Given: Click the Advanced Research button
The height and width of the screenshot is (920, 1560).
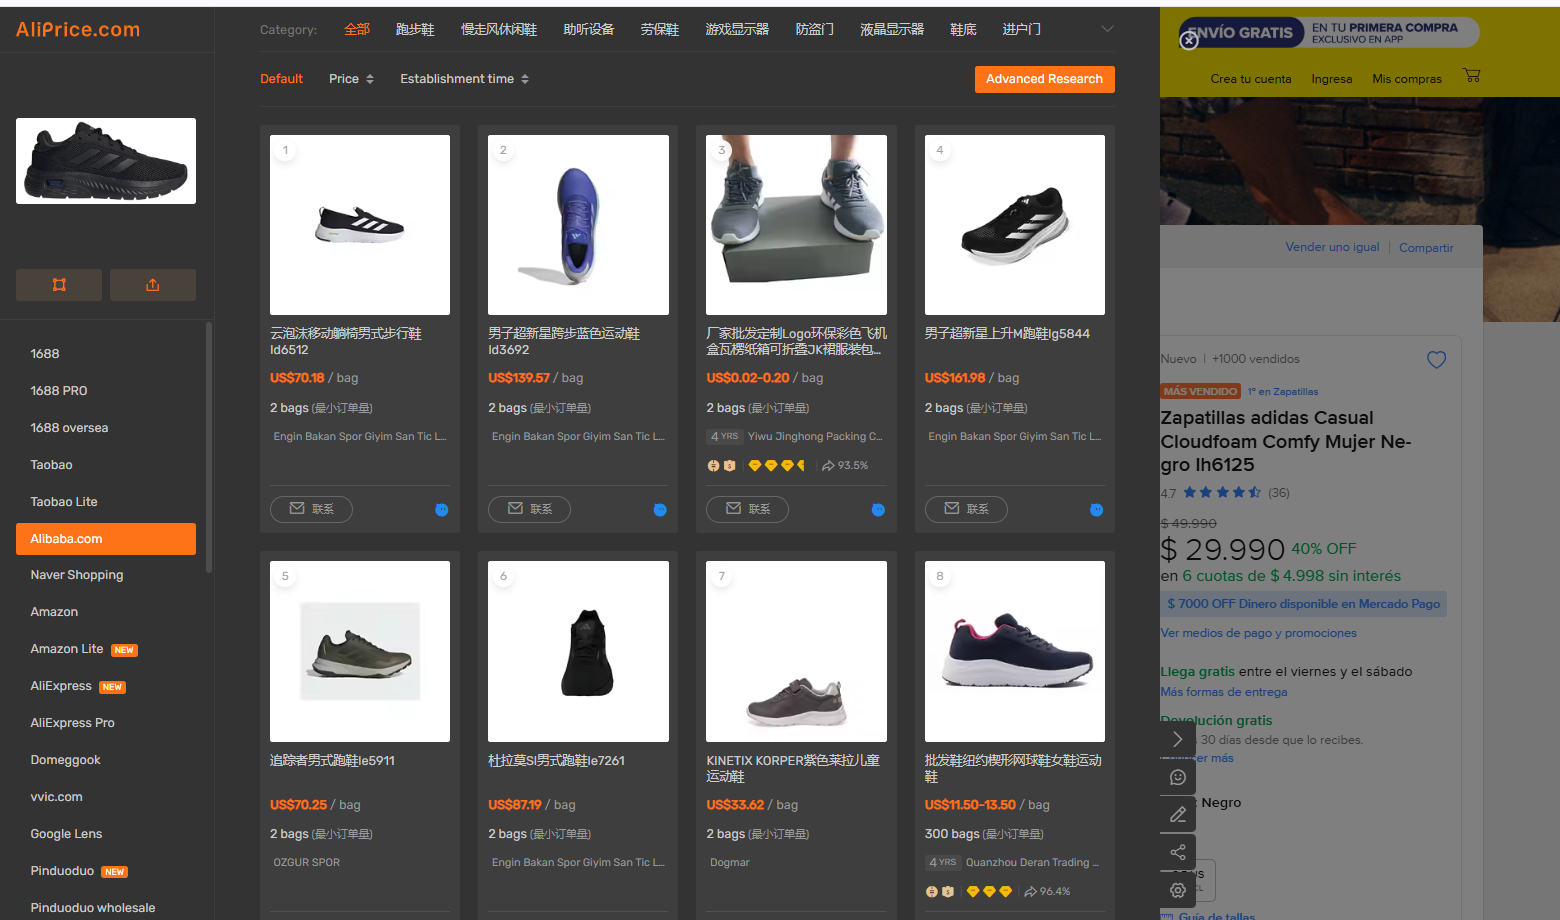Looking at the screenshot, I should pos(1045,79).
